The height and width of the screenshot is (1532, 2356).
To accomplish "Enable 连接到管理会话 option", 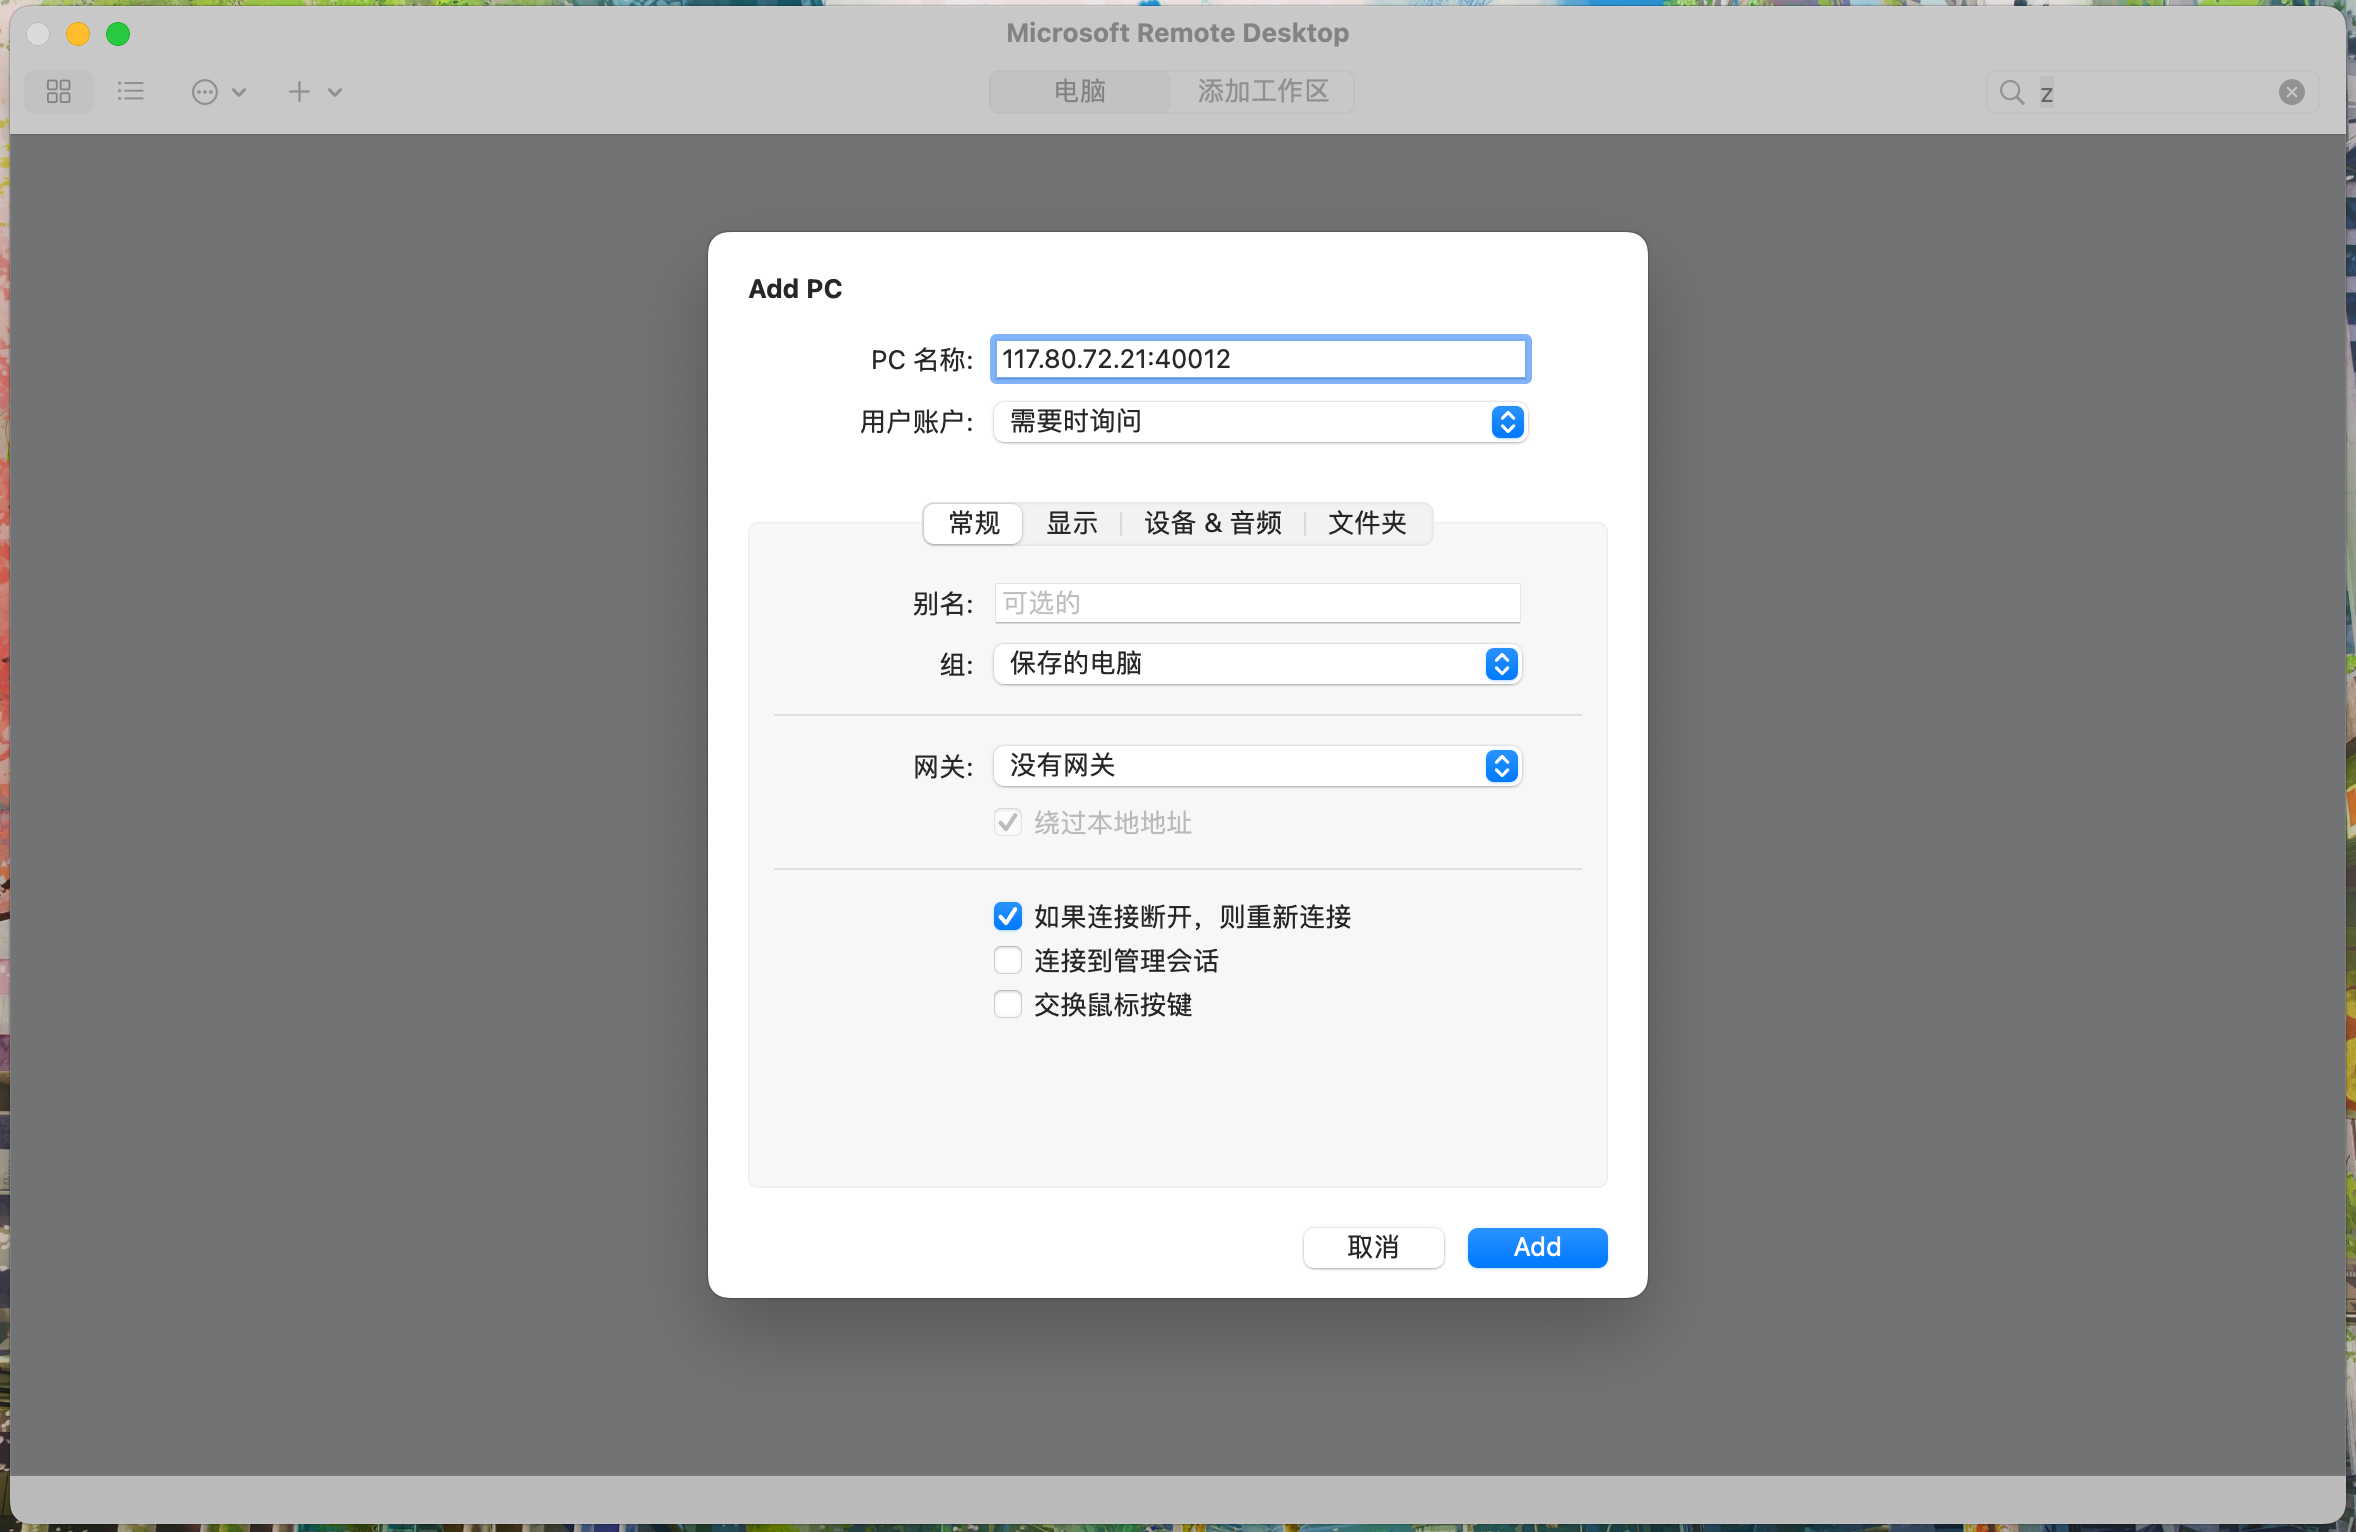I will pyautogui.click(x=1007, y=960).
